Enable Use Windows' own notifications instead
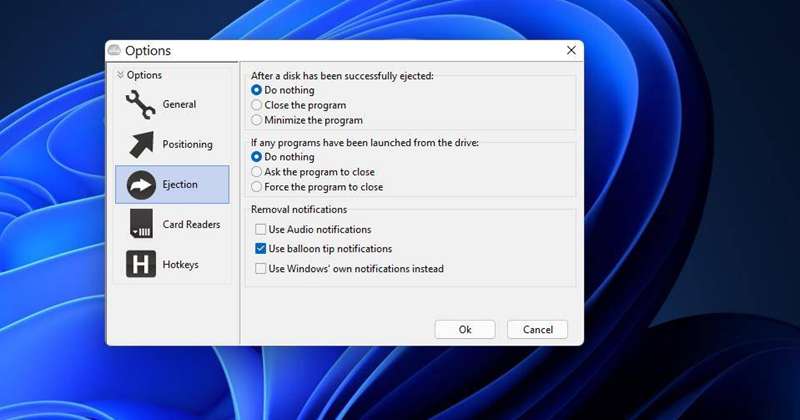The height and width of the screenshot is (420, 800). [x=260, y=269]
